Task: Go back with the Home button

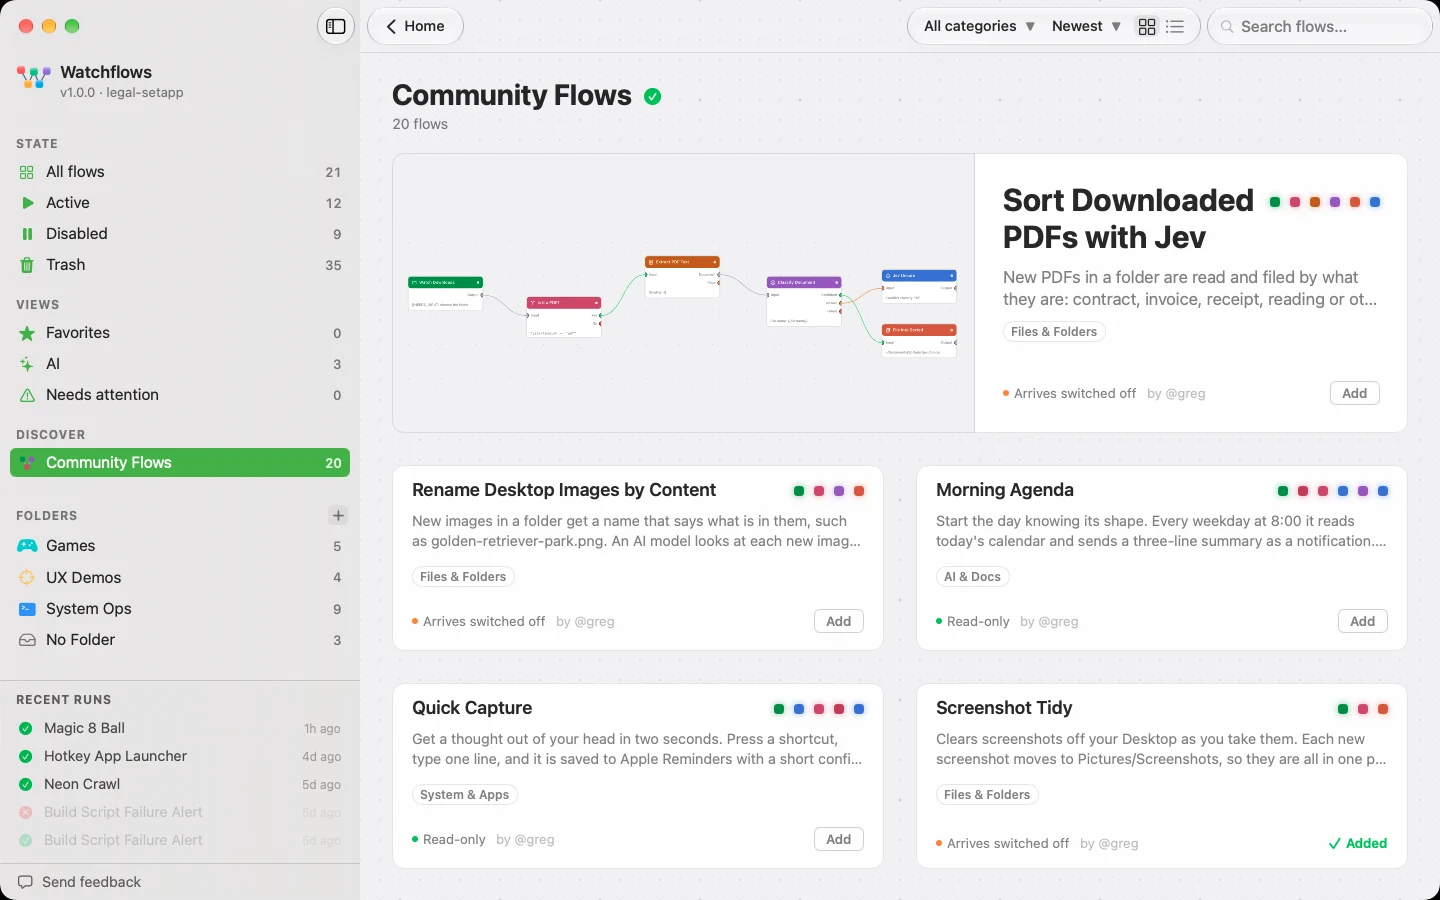Action: 415,26
